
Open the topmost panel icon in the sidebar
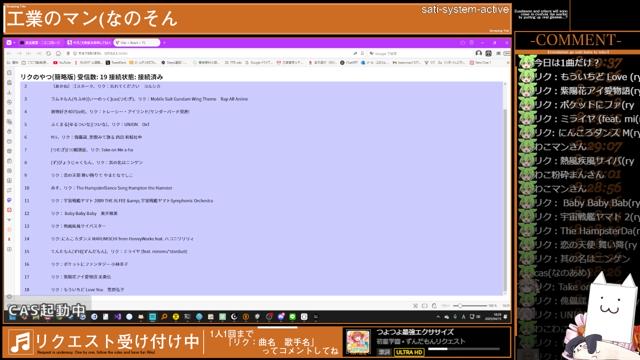tap(9, 73)
